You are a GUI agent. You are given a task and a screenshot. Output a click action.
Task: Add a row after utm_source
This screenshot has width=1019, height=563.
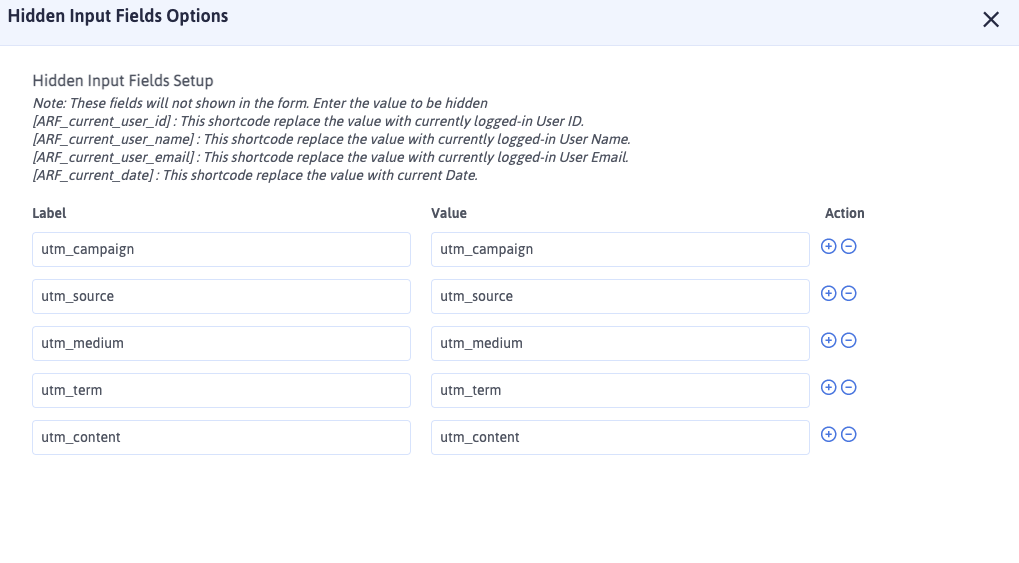pyautogui.click(x=828, y=293)
